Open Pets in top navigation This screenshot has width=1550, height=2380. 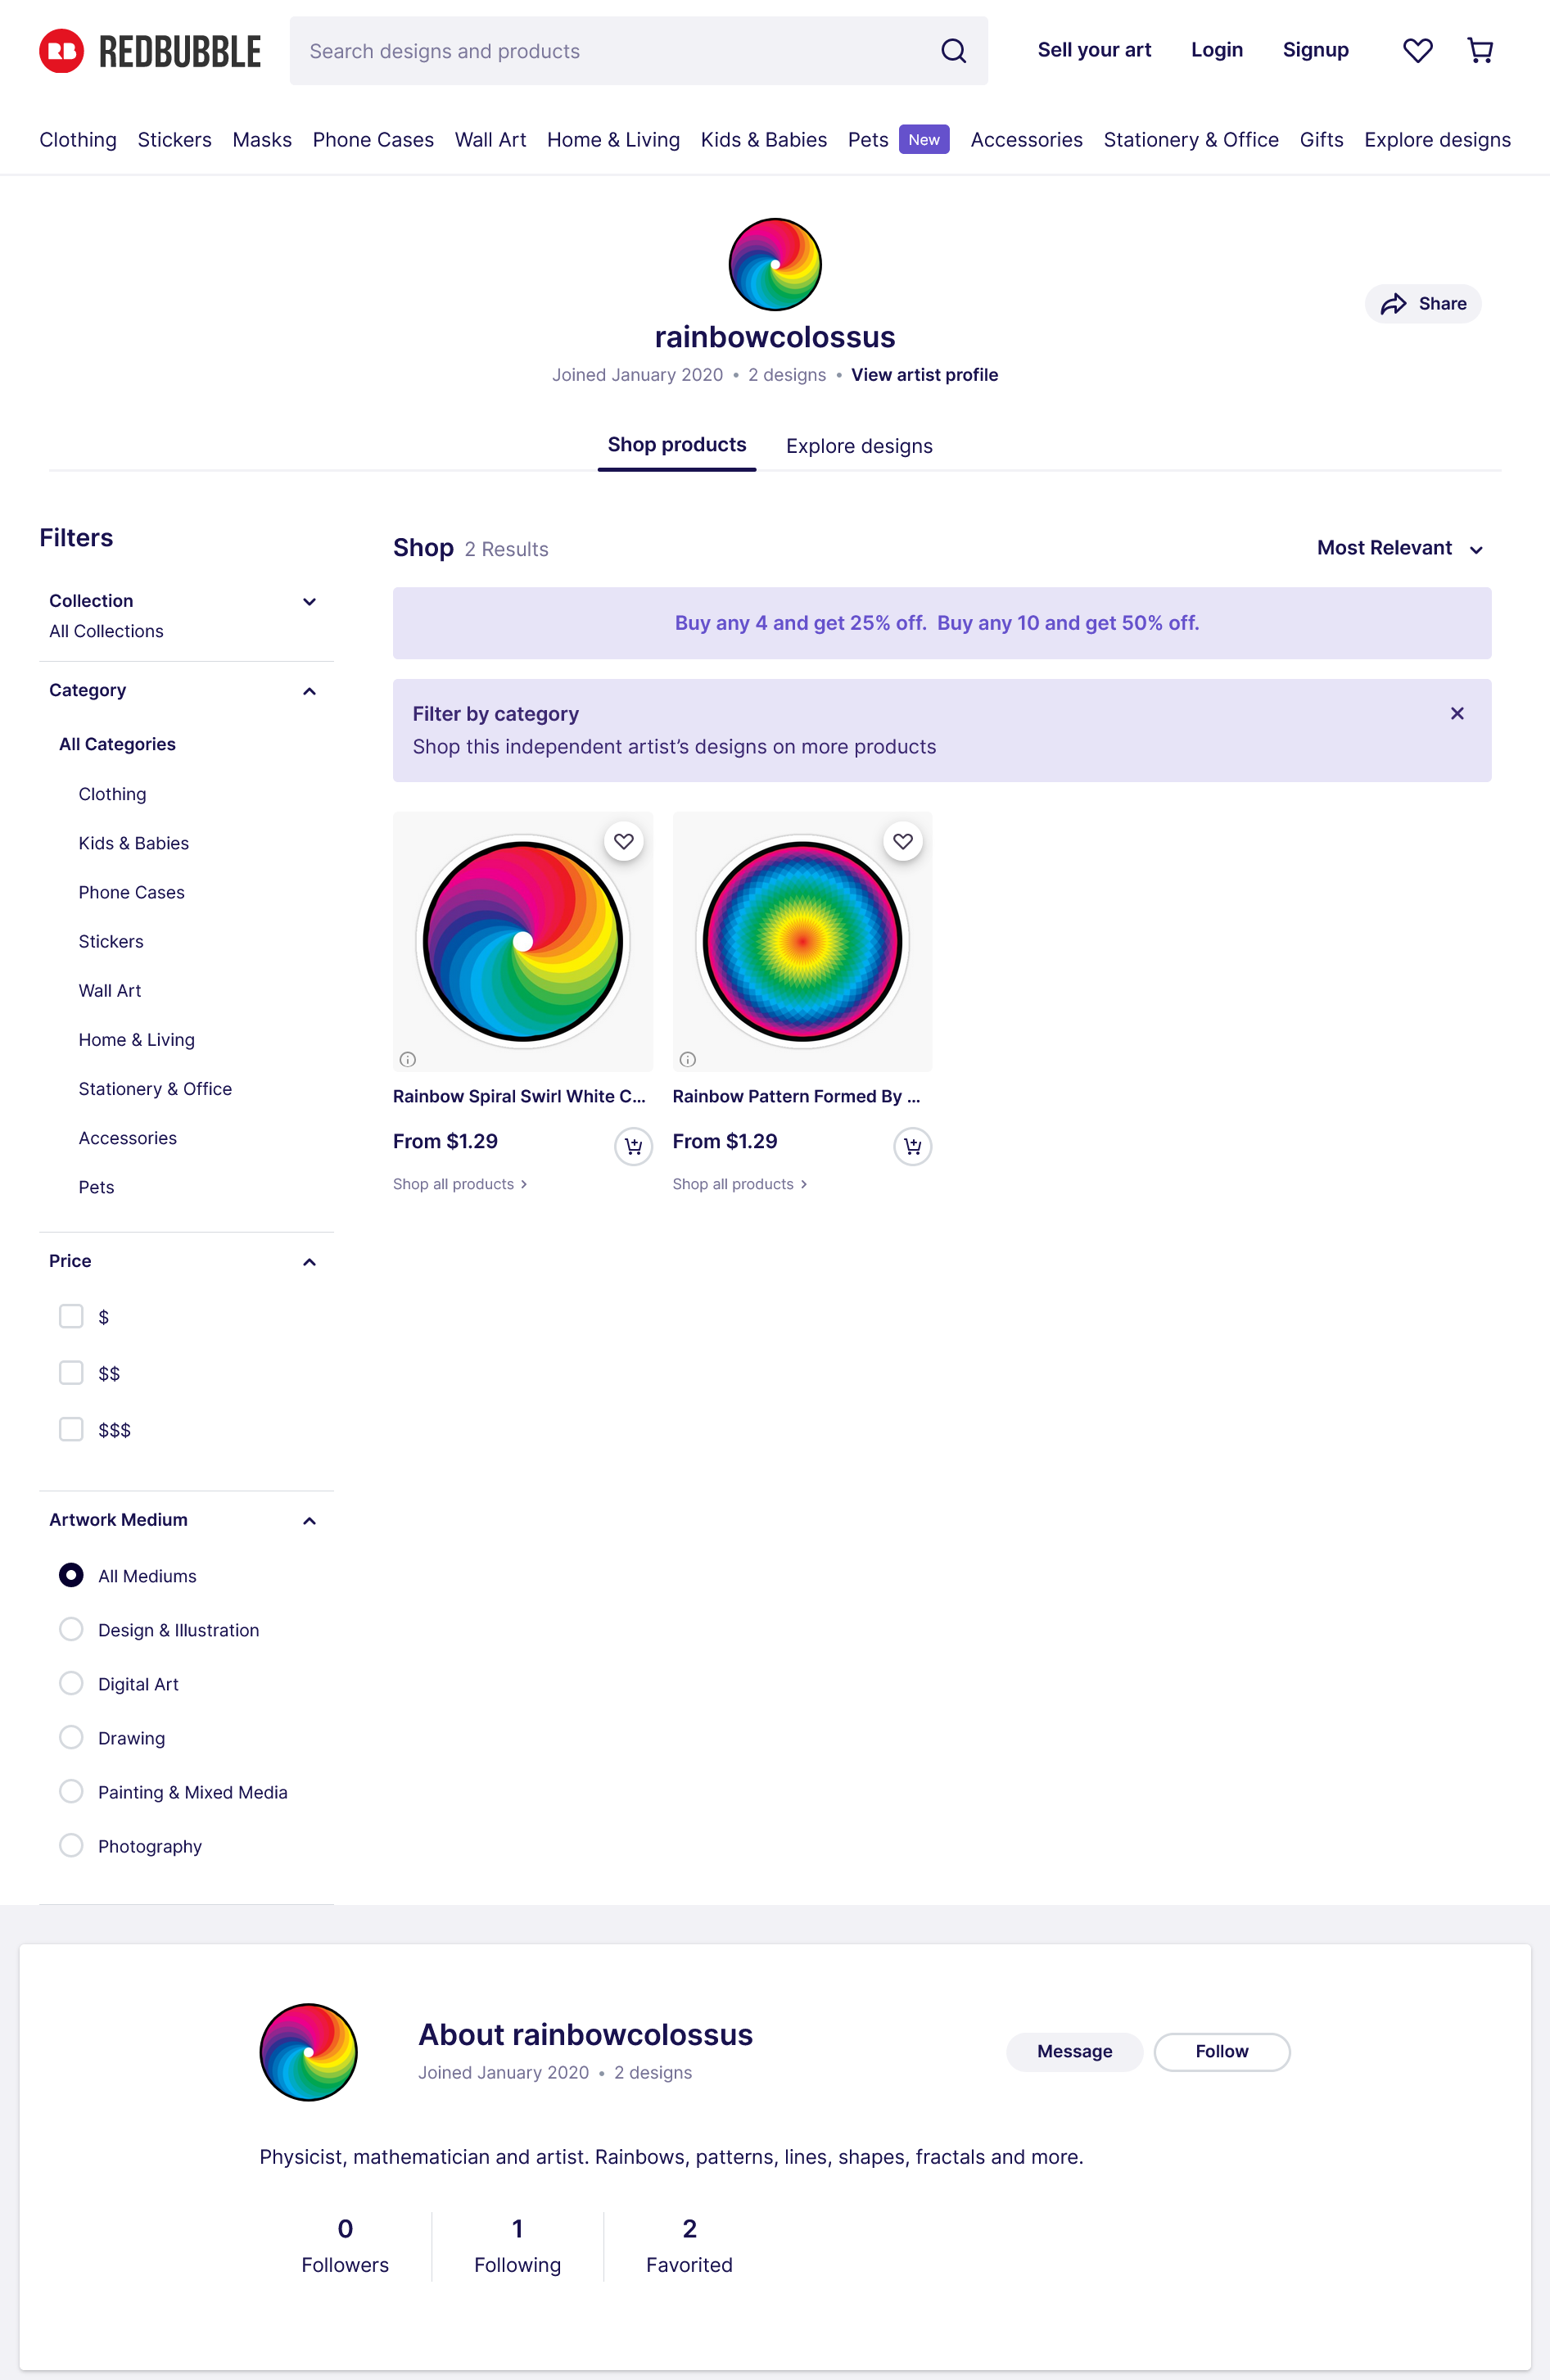point(868,140)
